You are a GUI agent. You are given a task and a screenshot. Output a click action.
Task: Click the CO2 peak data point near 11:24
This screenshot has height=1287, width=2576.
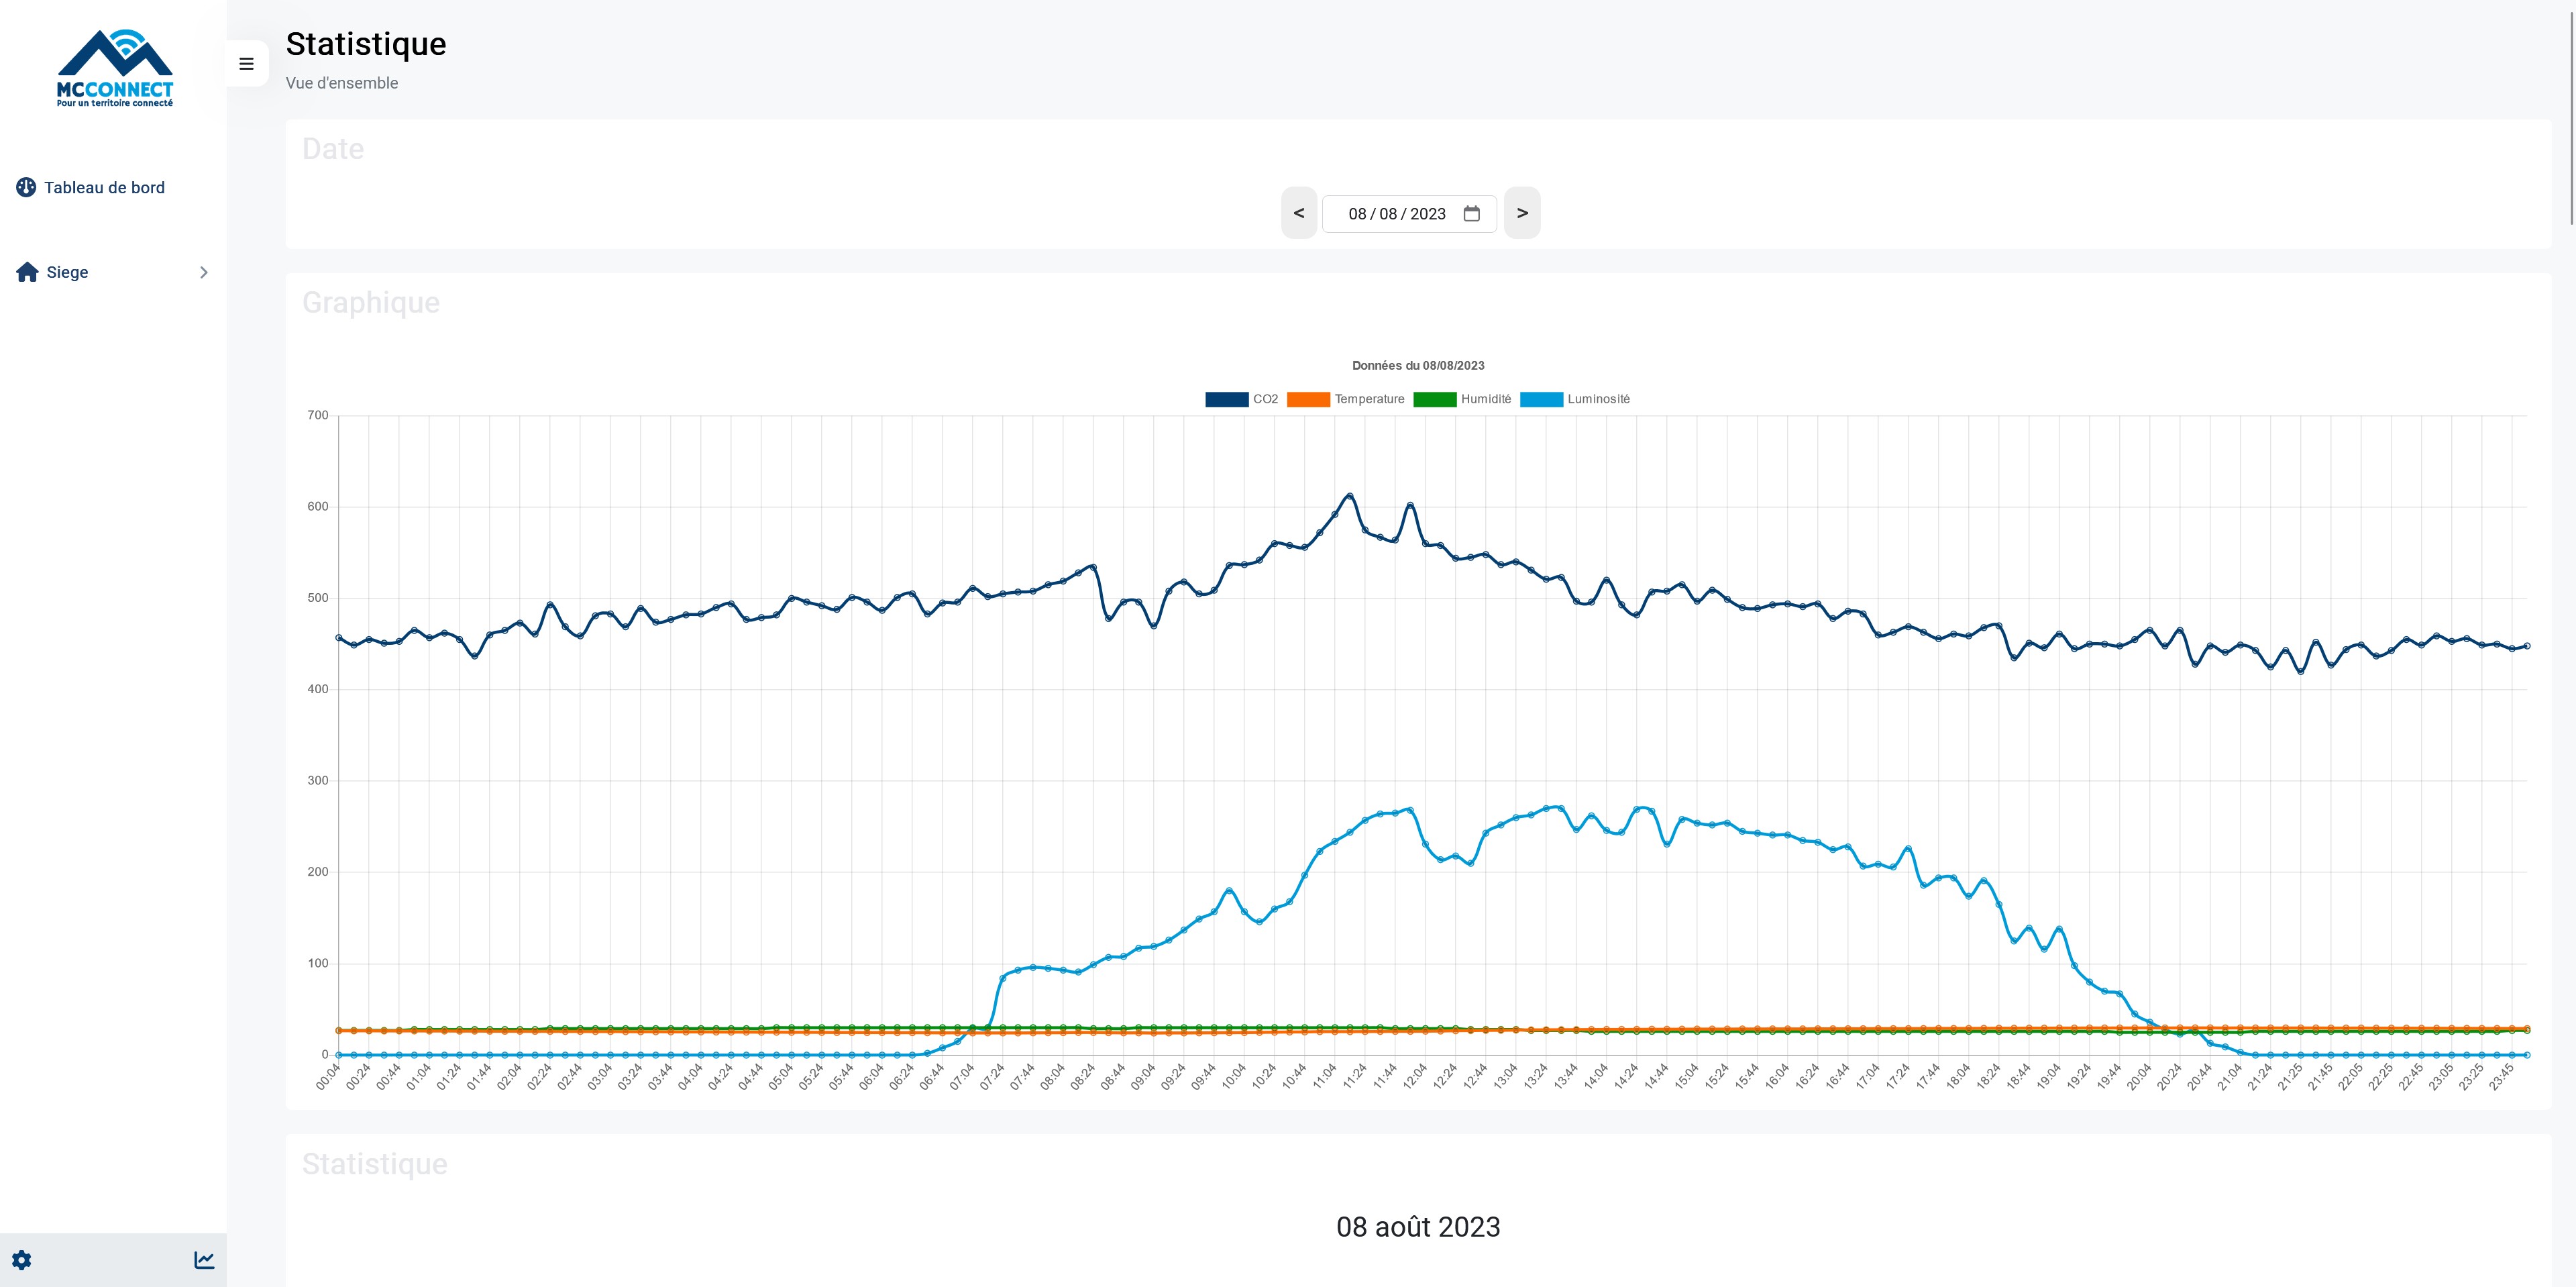1350,495
